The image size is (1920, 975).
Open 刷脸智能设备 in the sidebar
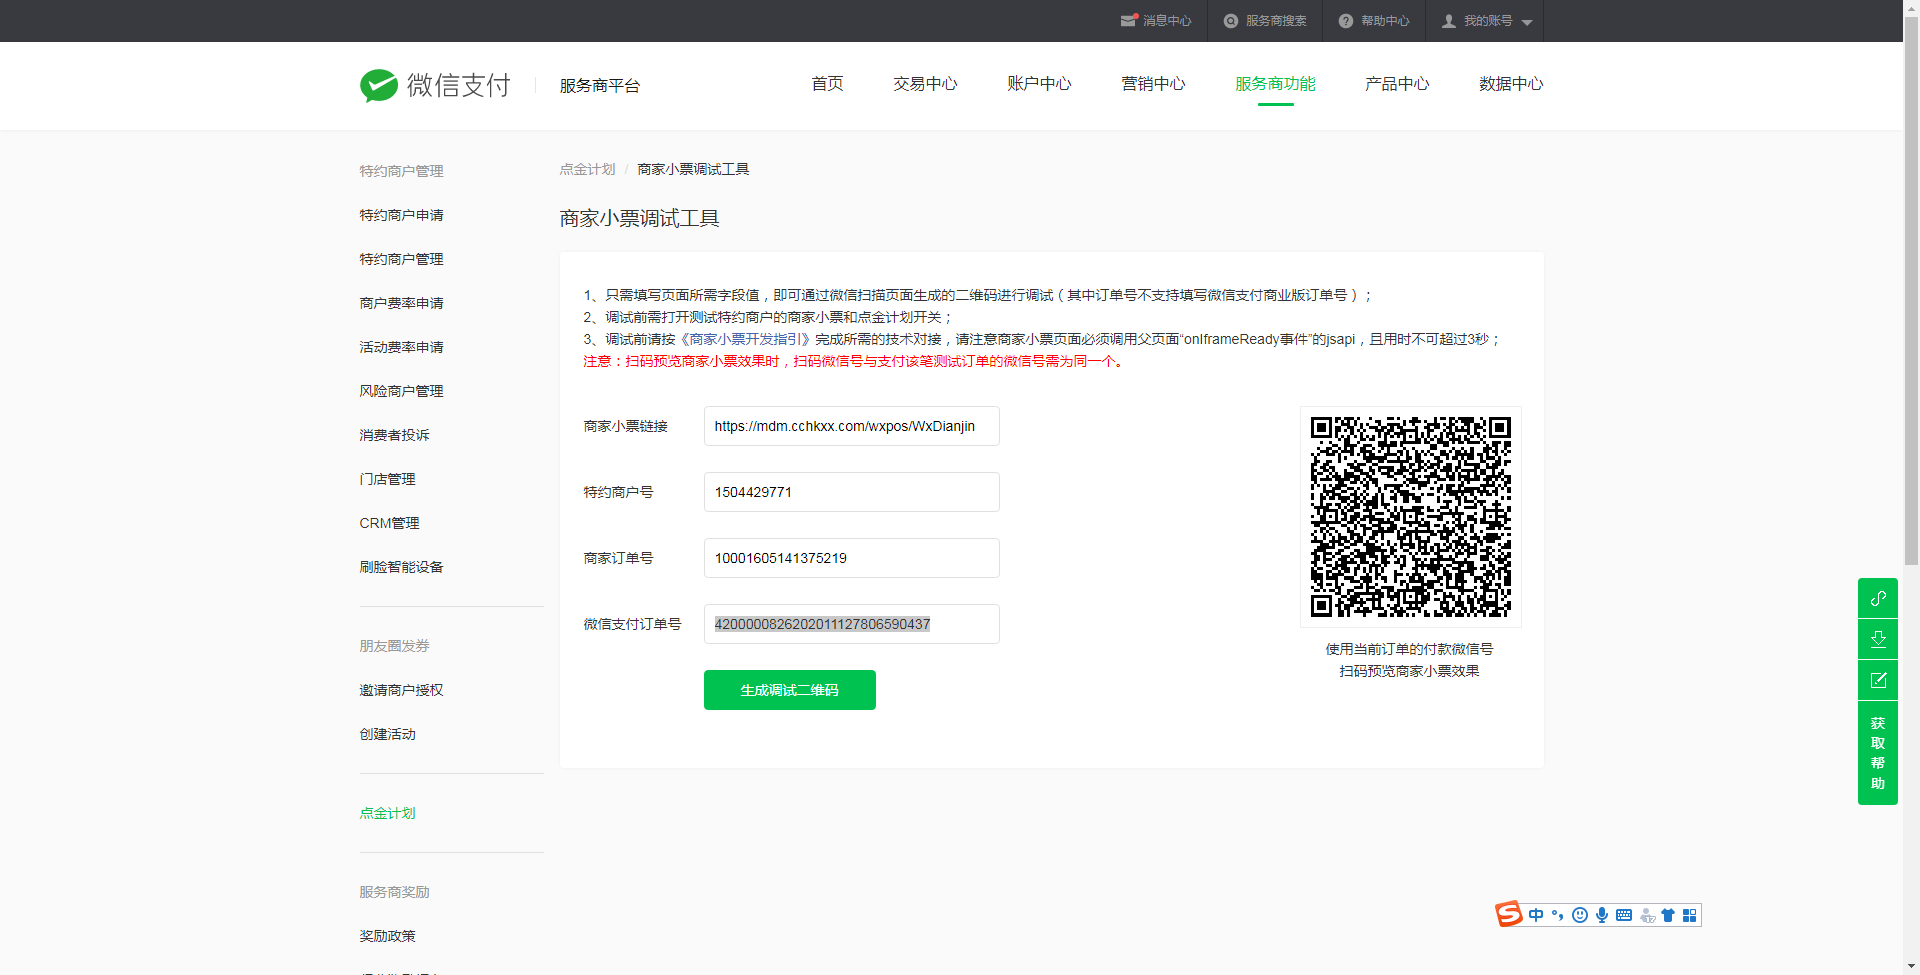[x=401, y=567]
